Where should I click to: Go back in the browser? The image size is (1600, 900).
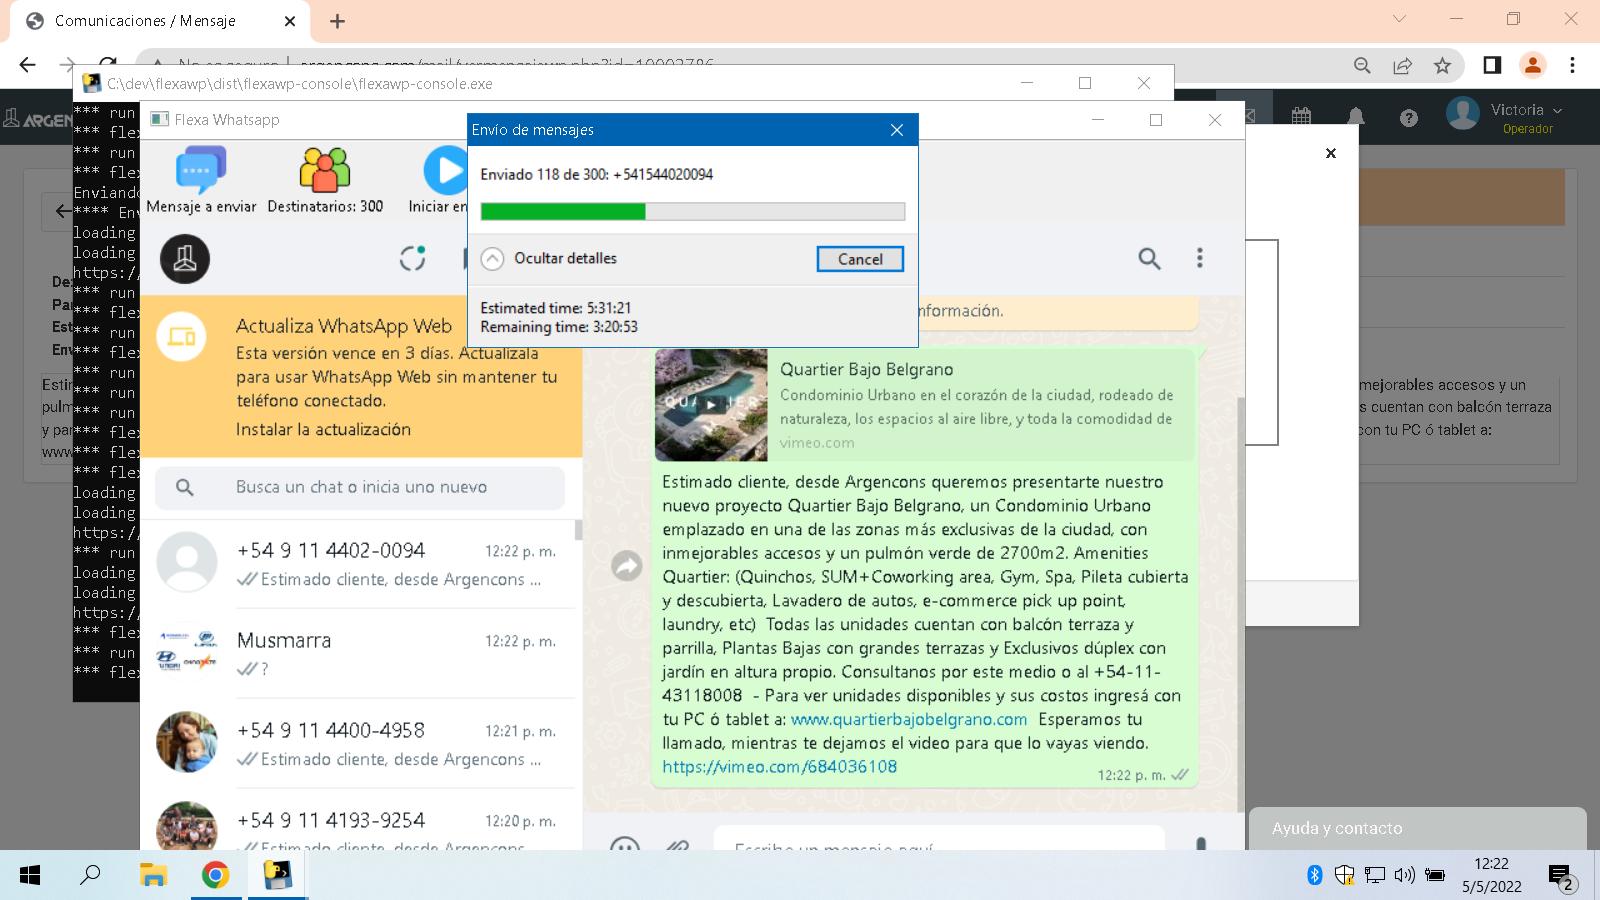click(28, 65)
